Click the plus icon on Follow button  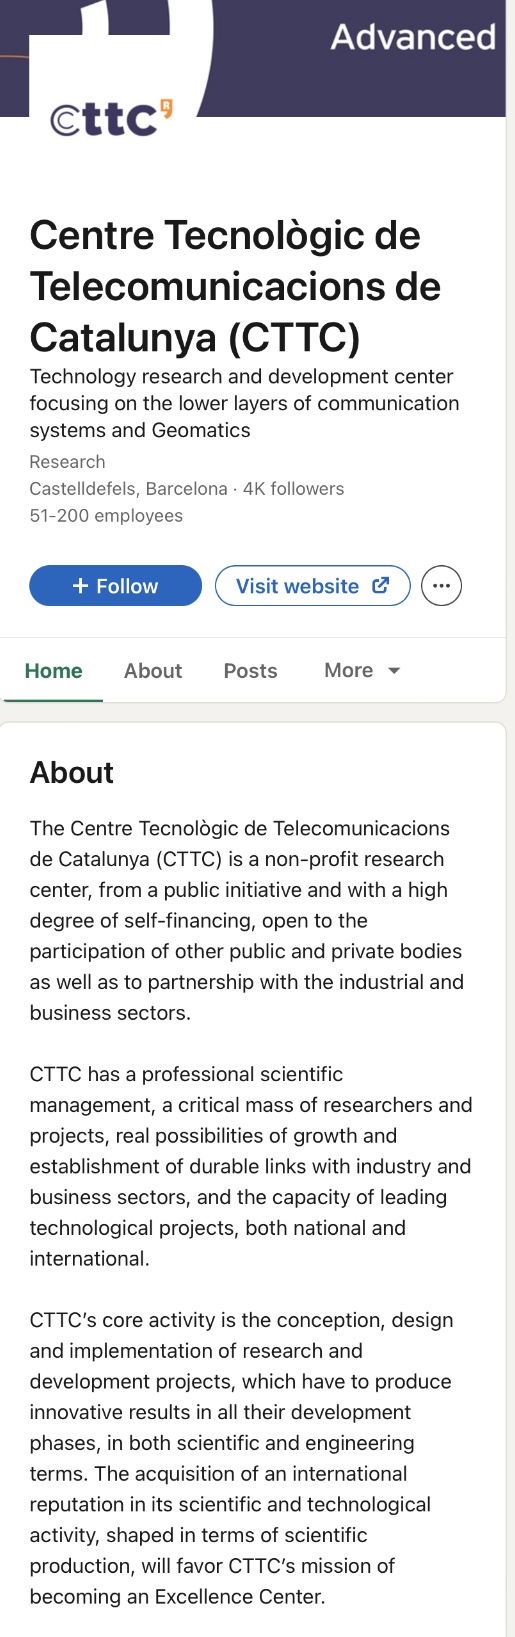pos(81,586)
